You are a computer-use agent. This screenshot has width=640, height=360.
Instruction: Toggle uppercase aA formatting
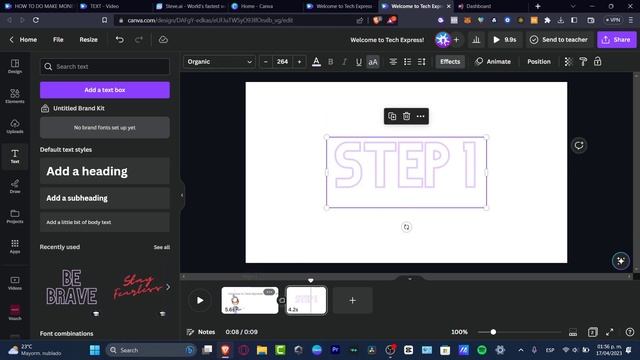pyautogui.click(x=373, y=62)
